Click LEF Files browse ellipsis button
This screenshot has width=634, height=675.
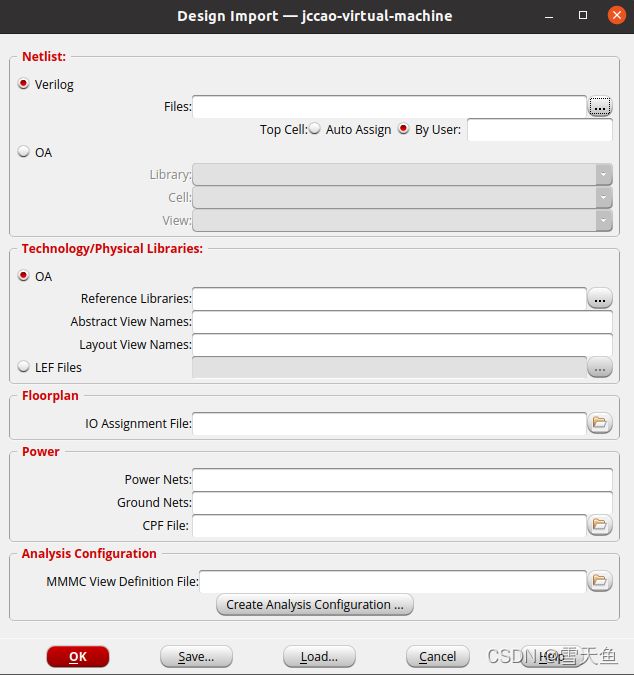click(600, 367)
